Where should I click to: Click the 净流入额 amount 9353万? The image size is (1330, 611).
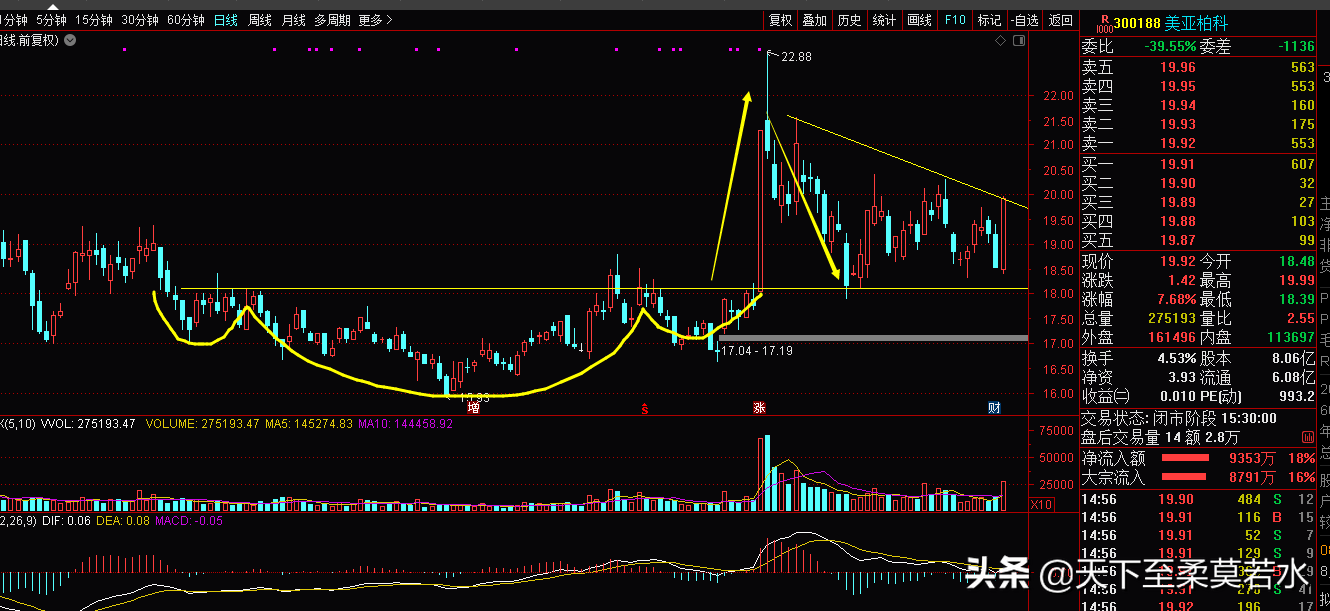point(1252,459)
